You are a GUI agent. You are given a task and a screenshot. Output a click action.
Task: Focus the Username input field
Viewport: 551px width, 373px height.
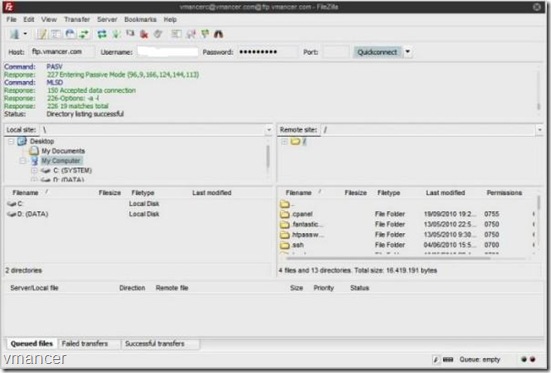(x=168, y=52)
